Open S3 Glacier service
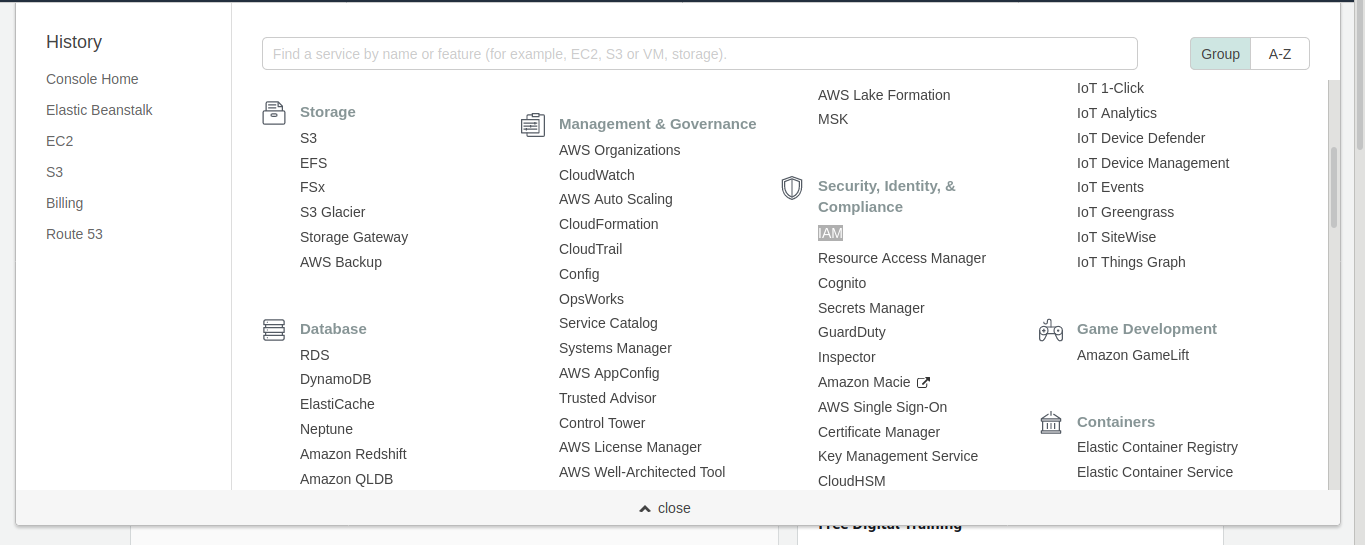This screenshot has width=1365, height=545. pos(333,212)
